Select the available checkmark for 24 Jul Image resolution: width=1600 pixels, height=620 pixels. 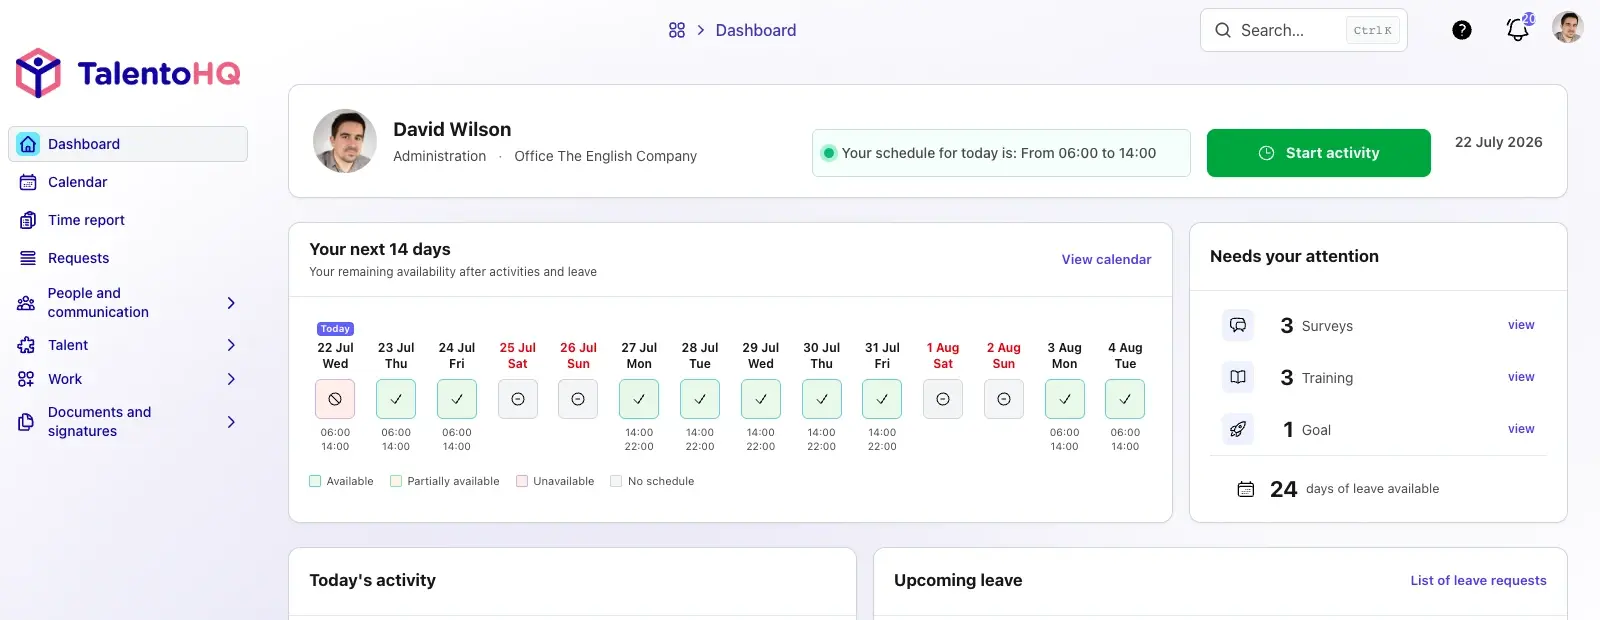click(457, 399)
